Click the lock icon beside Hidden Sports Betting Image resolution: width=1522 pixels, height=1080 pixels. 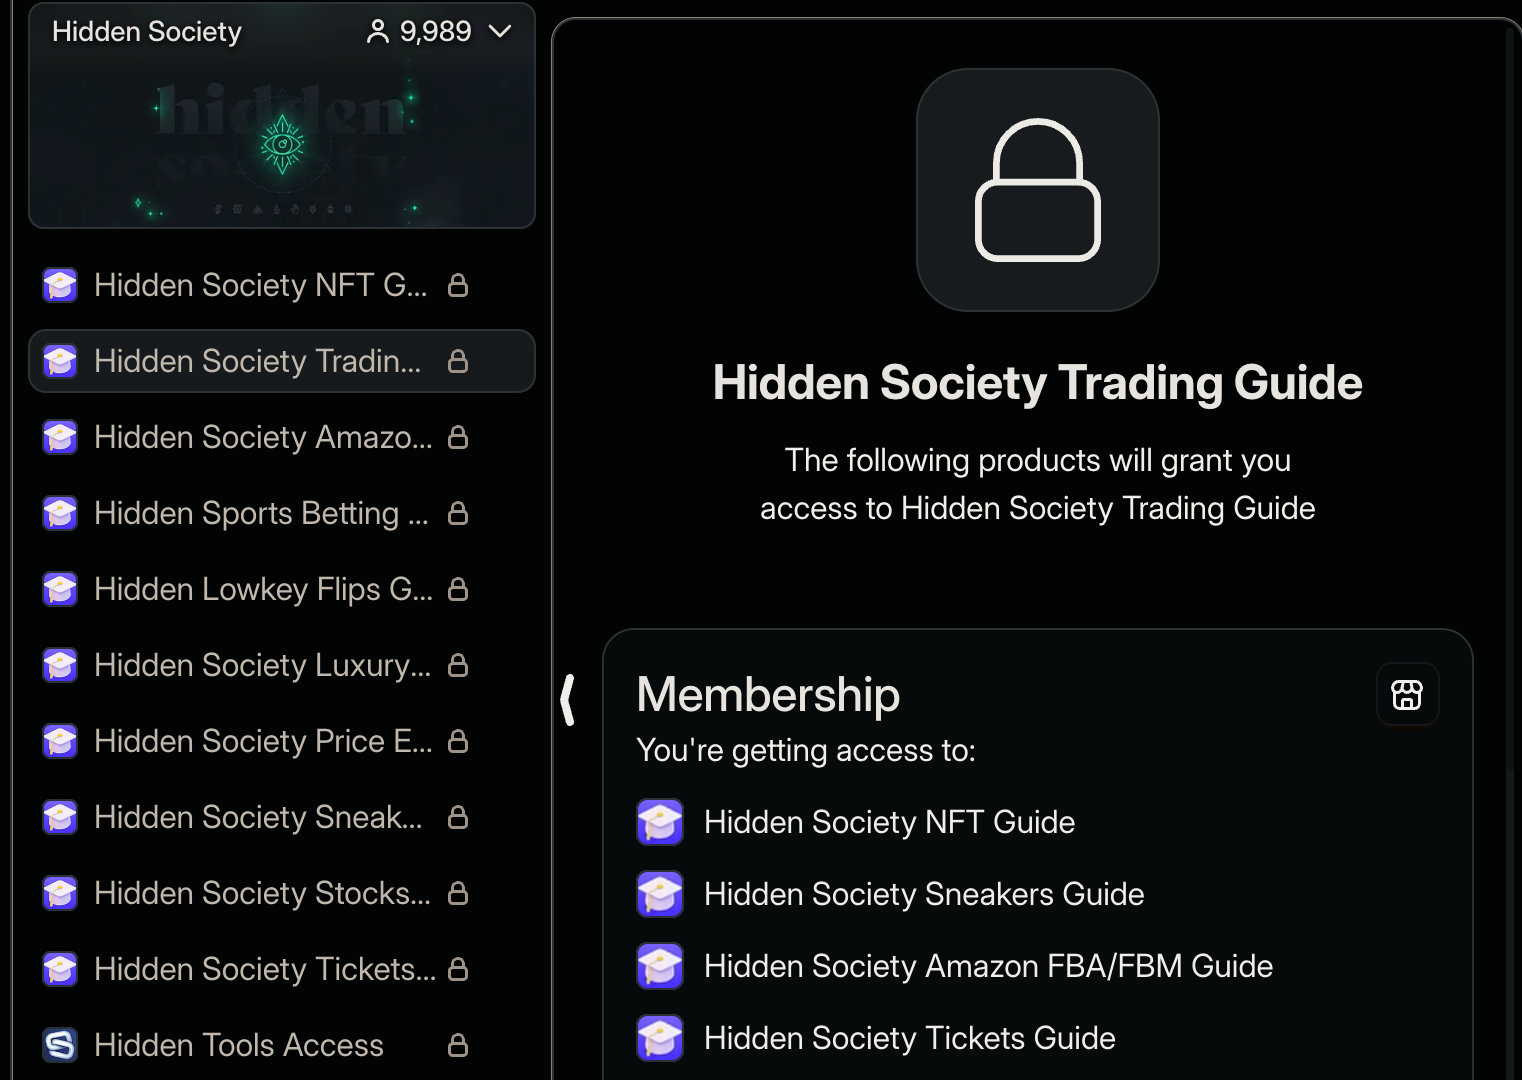click(458, 513)
